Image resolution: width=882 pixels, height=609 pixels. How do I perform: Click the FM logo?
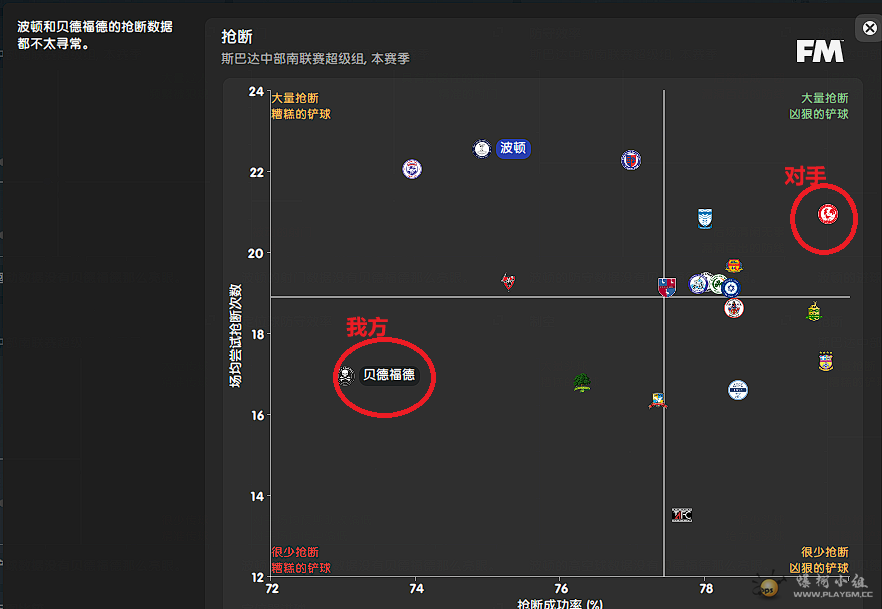point(820,51)
